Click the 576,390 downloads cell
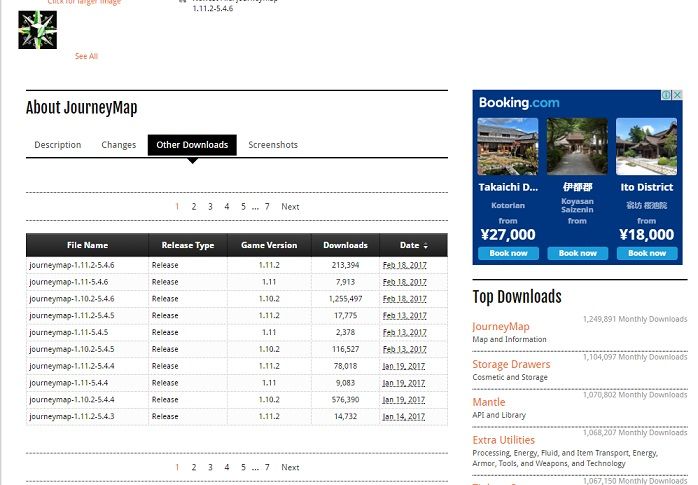Screen dimensions: 698x485 click(345, 400)
